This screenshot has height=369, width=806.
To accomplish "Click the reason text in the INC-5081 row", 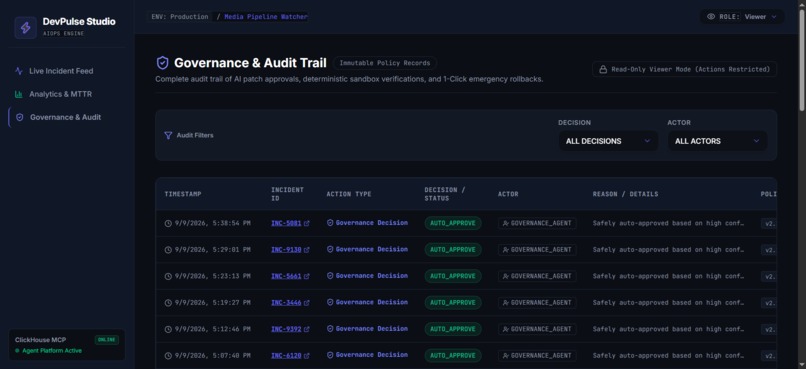I will 668,223.
